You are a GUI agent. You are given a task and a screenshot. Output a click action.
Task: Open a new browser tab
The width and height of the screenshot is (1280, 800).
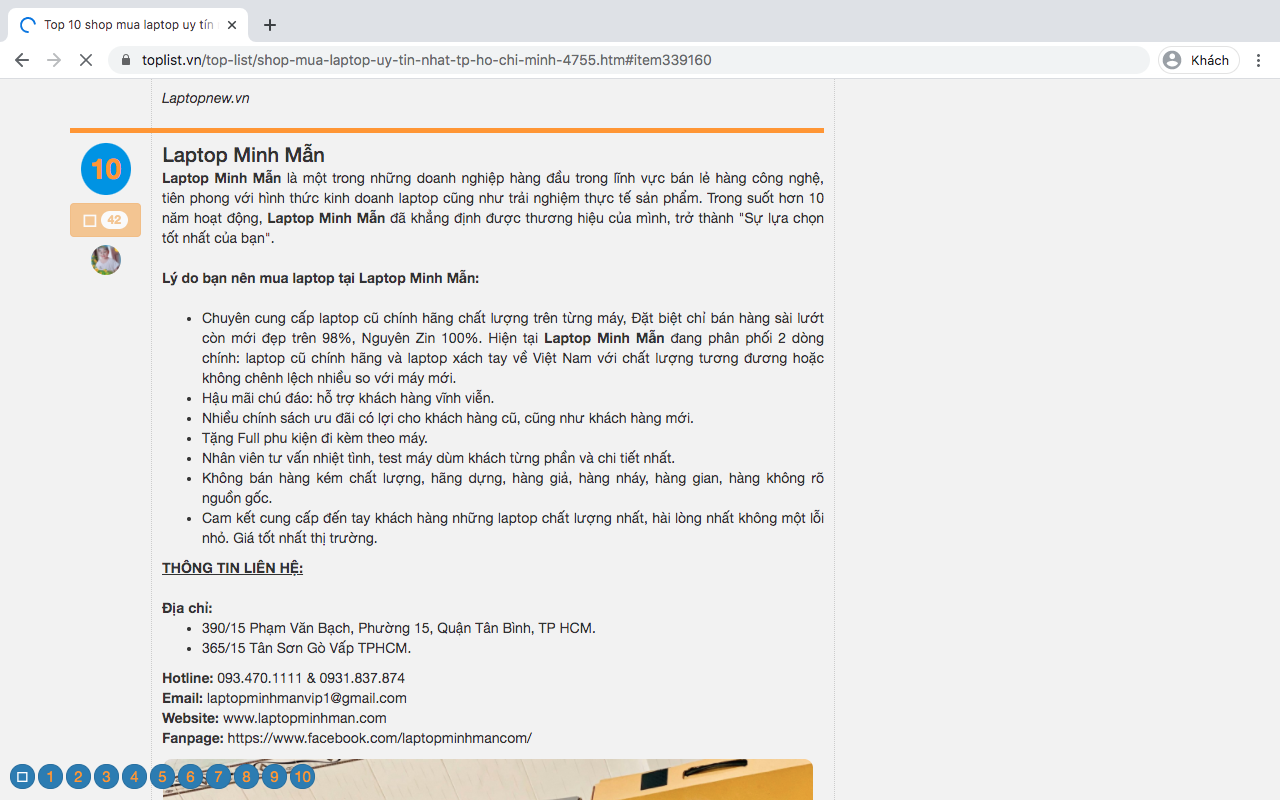tap(269, 25)
